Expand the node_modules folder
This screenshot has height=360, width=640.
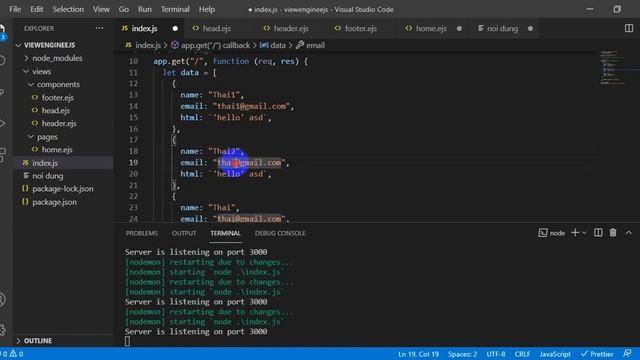coord(57,58)
